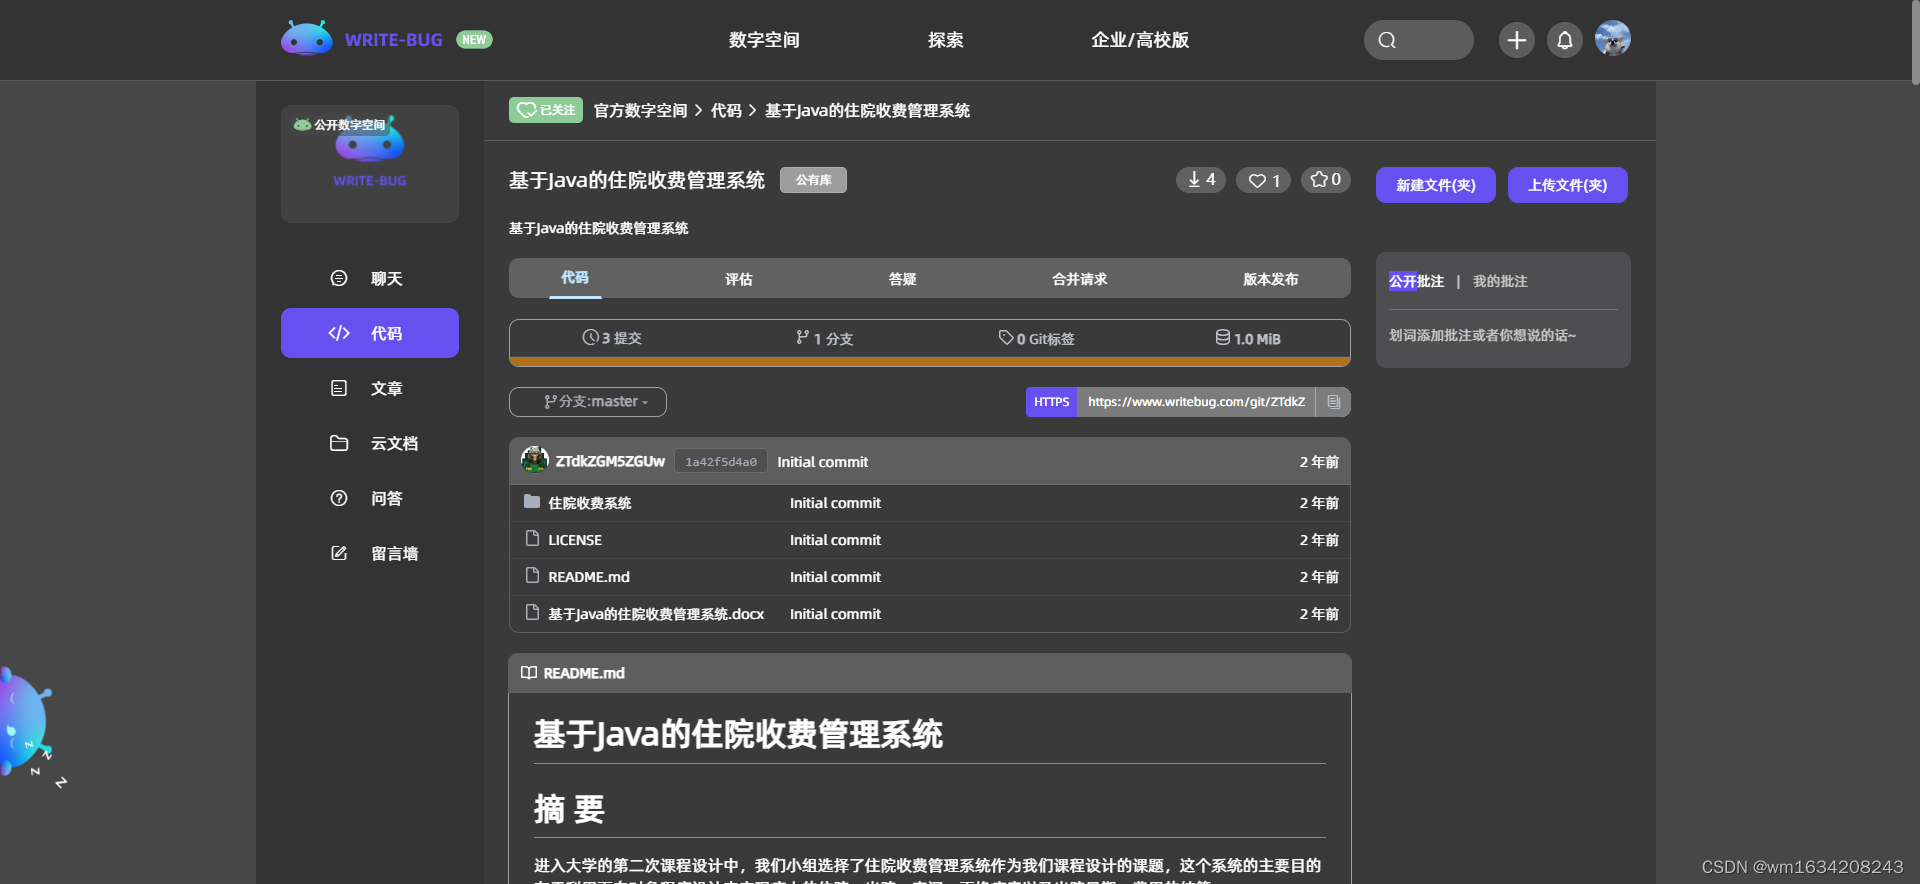
Task: Go to 官方数字空间 breadcrumb
Action: pyautogui.click(x=640, y=110)
